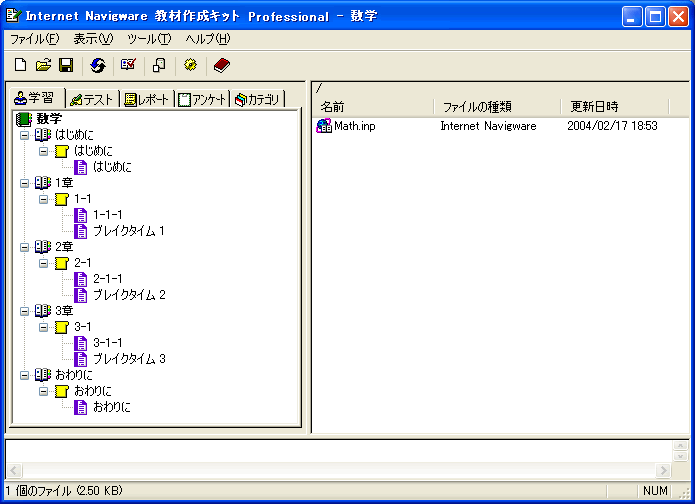Switch to the カテゴリ tab
Screen dimensions: 695x504
coord(257,100)
